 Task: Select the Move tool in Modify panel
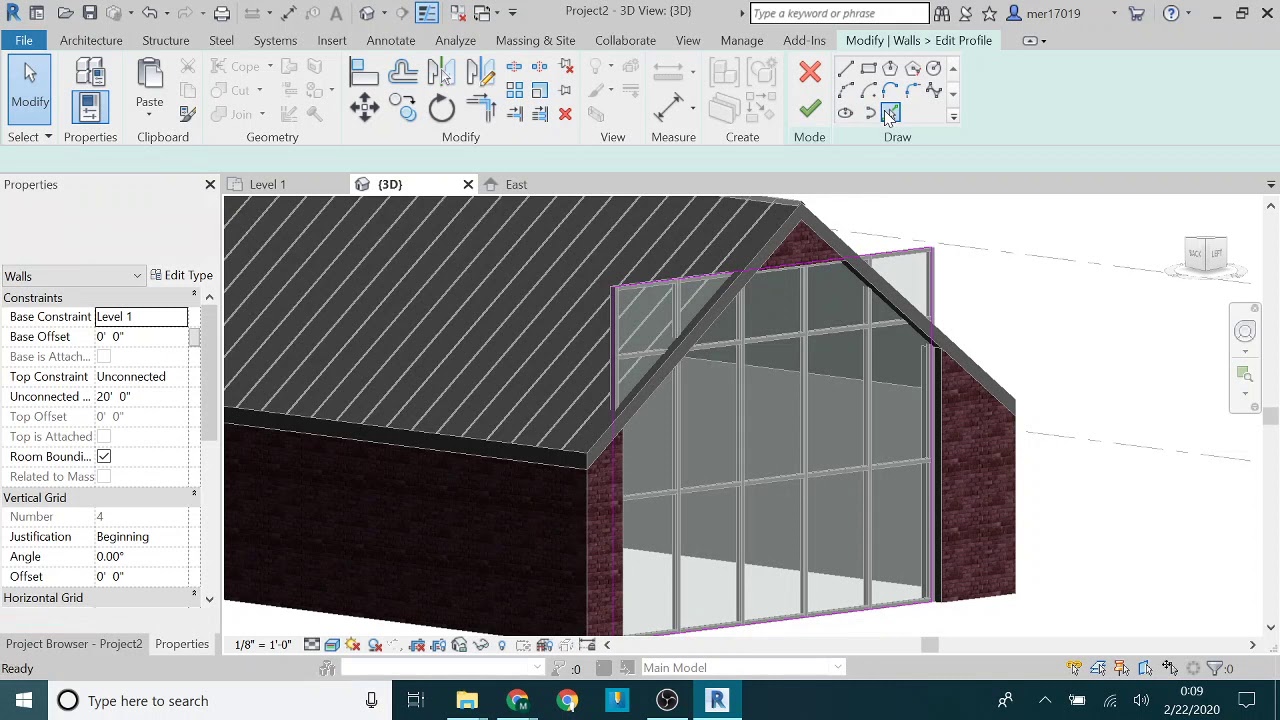coord(364,108)
